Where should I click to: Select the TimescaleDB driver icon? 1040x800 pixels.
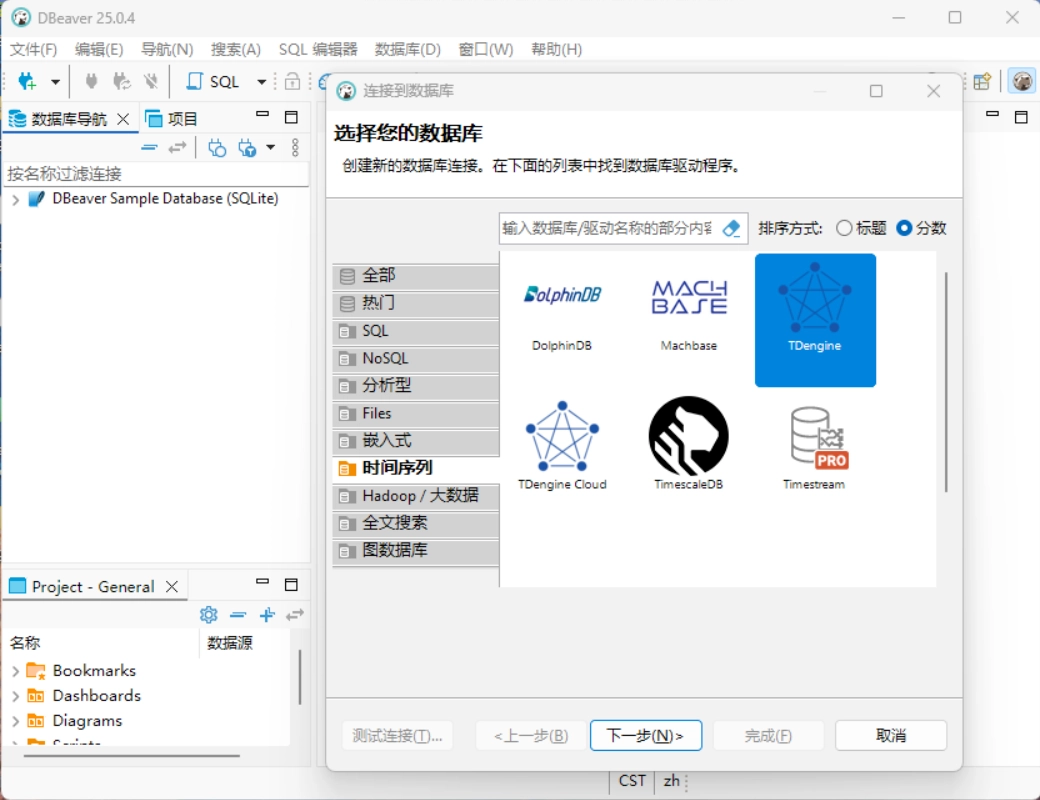pos(688,436)
